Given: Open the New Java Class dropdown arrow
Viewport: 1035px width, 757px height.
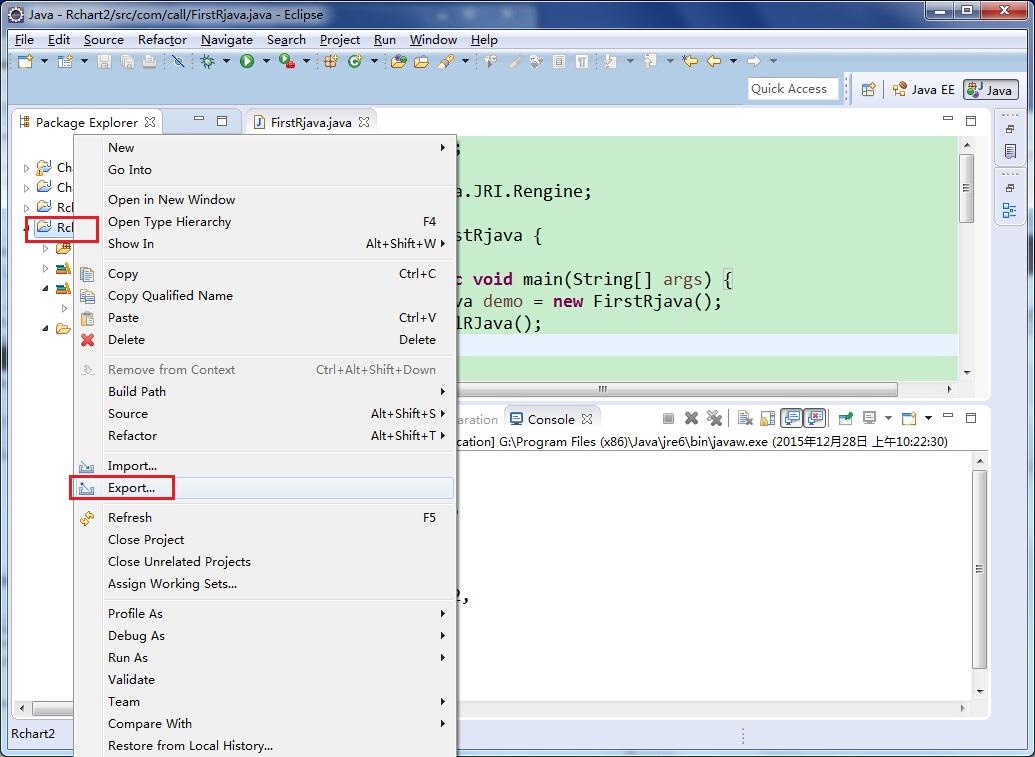Looking at the screenshot, I should [x=374, y=61].
